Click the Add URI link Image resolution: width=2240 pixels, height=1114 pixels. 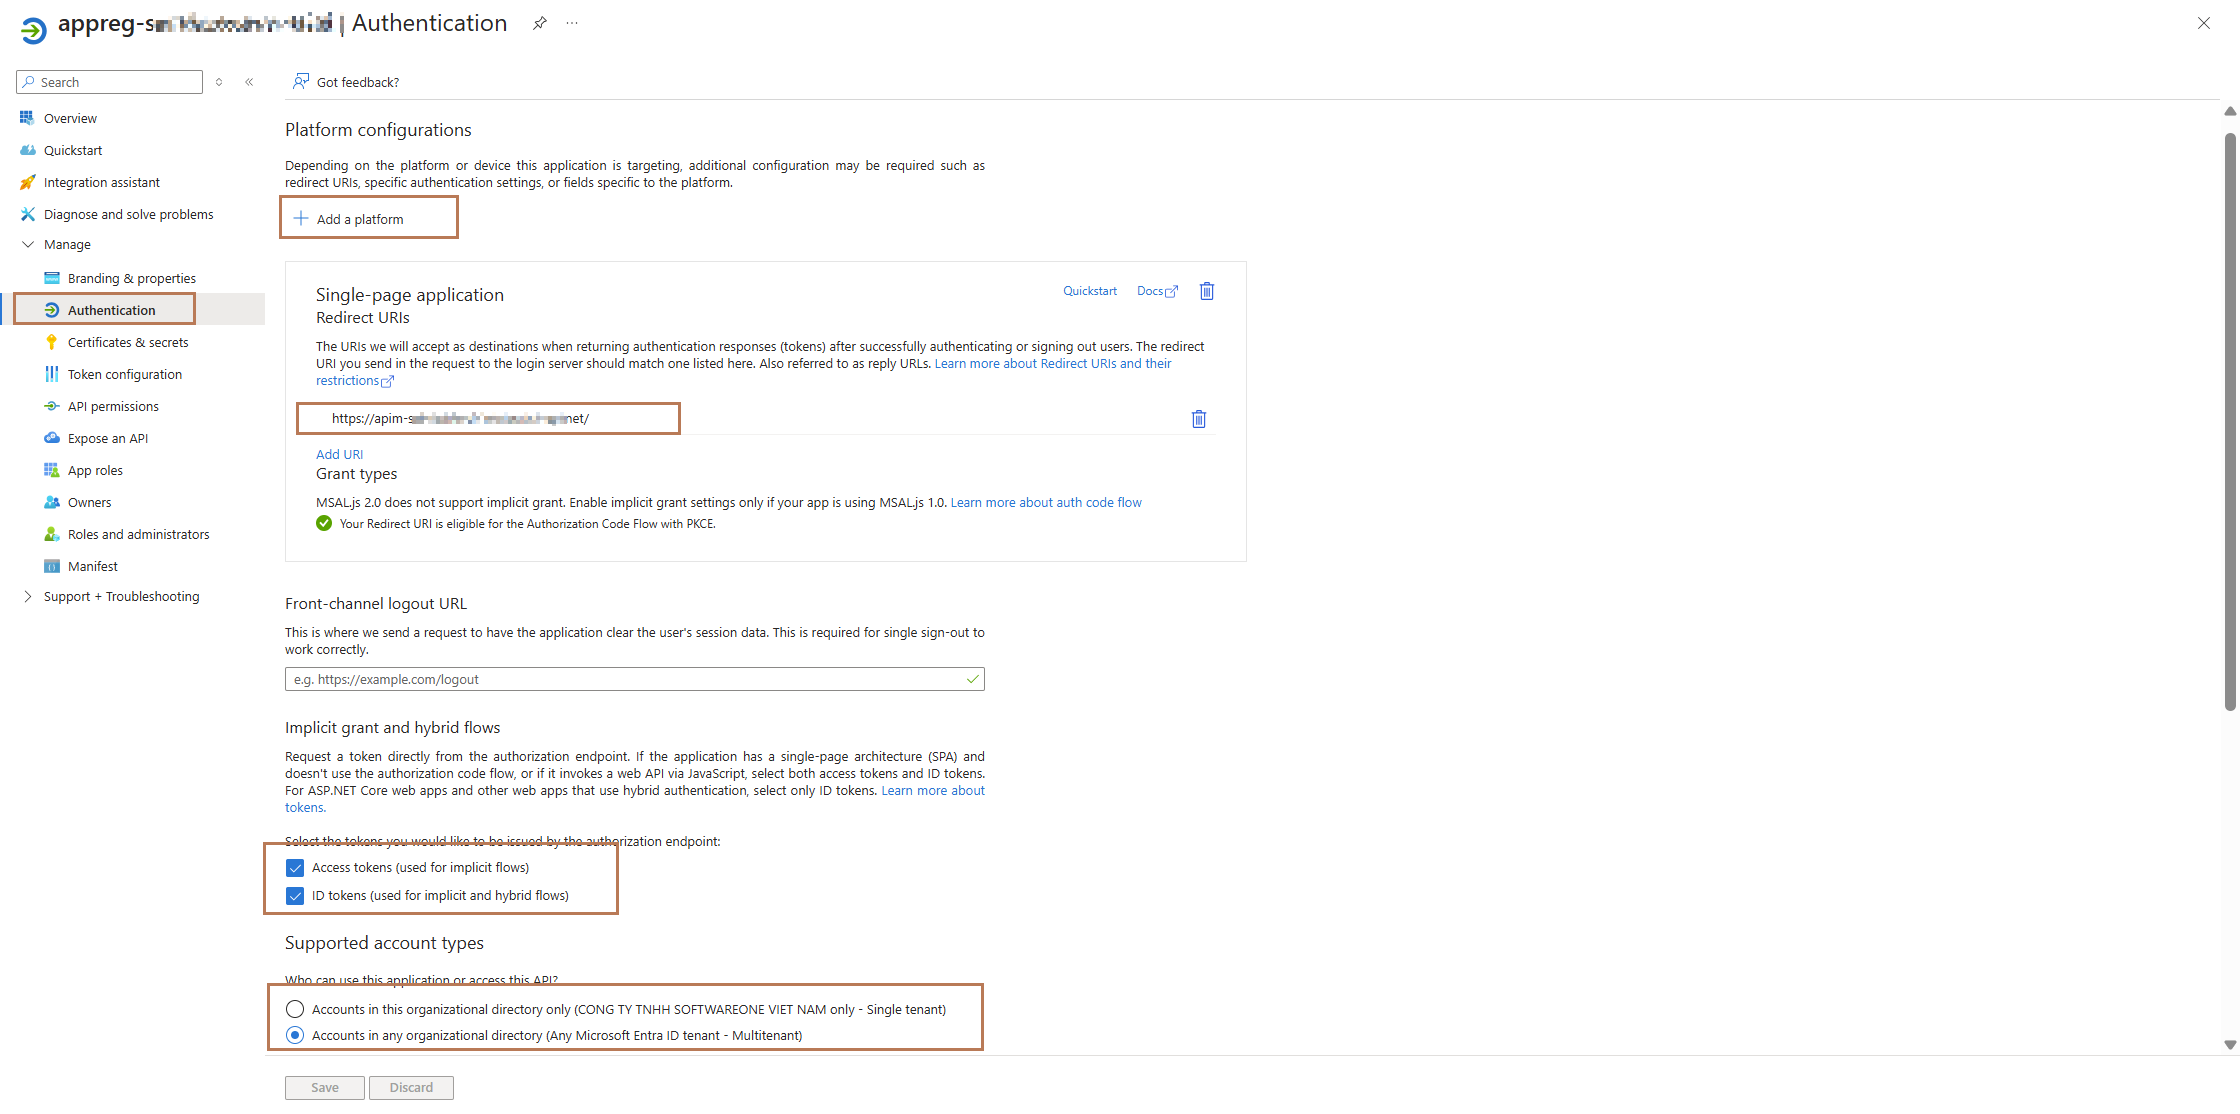pos(340,454)
